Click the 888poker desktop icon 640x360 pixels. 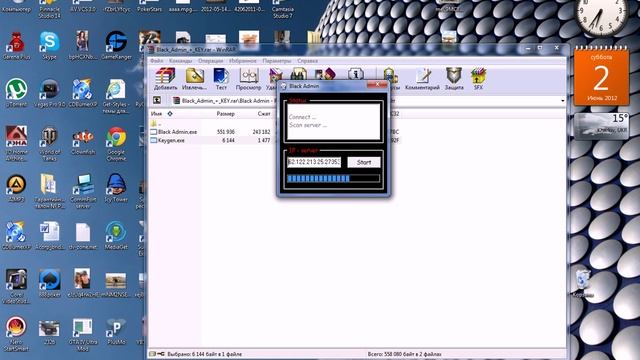coord(50,283)
